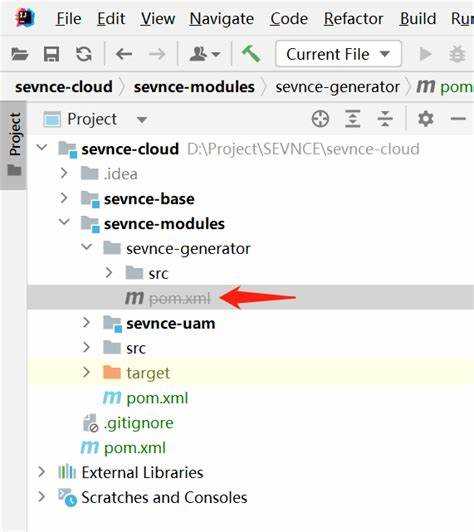
Task: Expand the target folder
Action: click(x=86, y=372)
